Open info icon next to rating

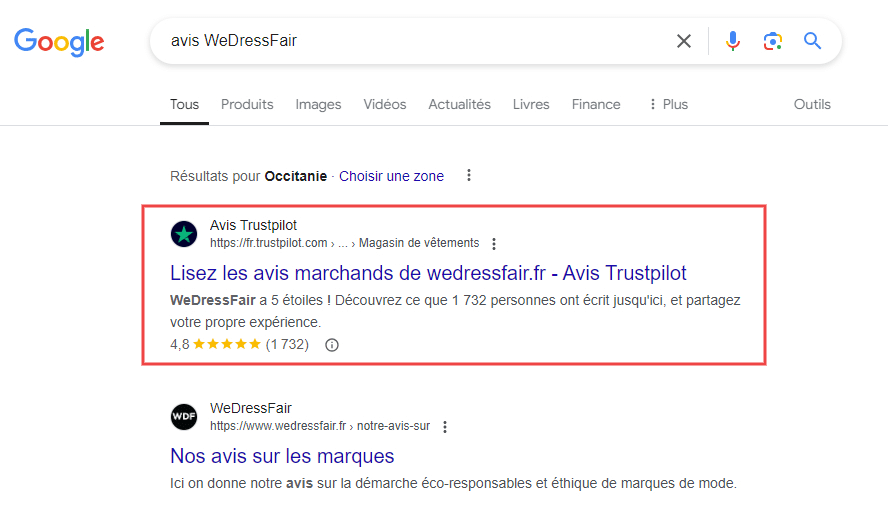pos(332,345)
